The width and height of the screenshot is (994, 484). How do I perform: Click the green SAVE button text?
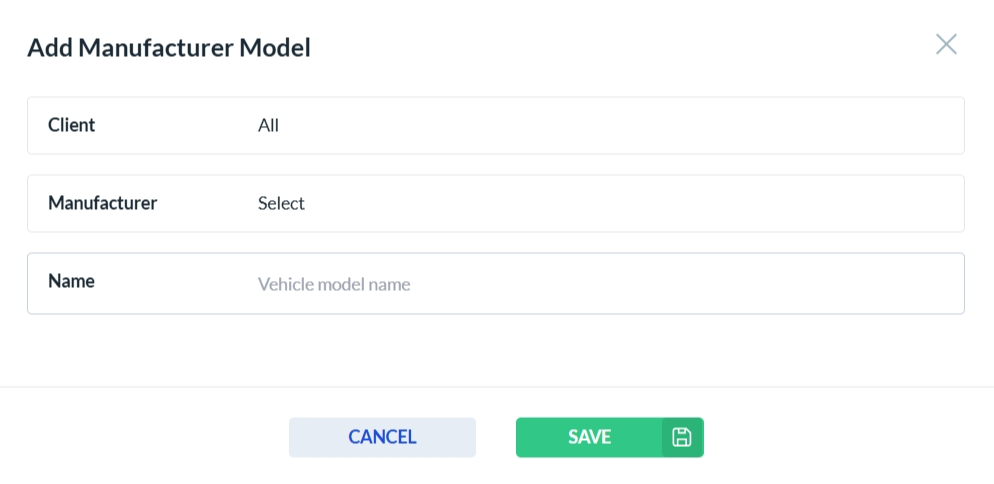pyautogui.click(x=589, y=437)
